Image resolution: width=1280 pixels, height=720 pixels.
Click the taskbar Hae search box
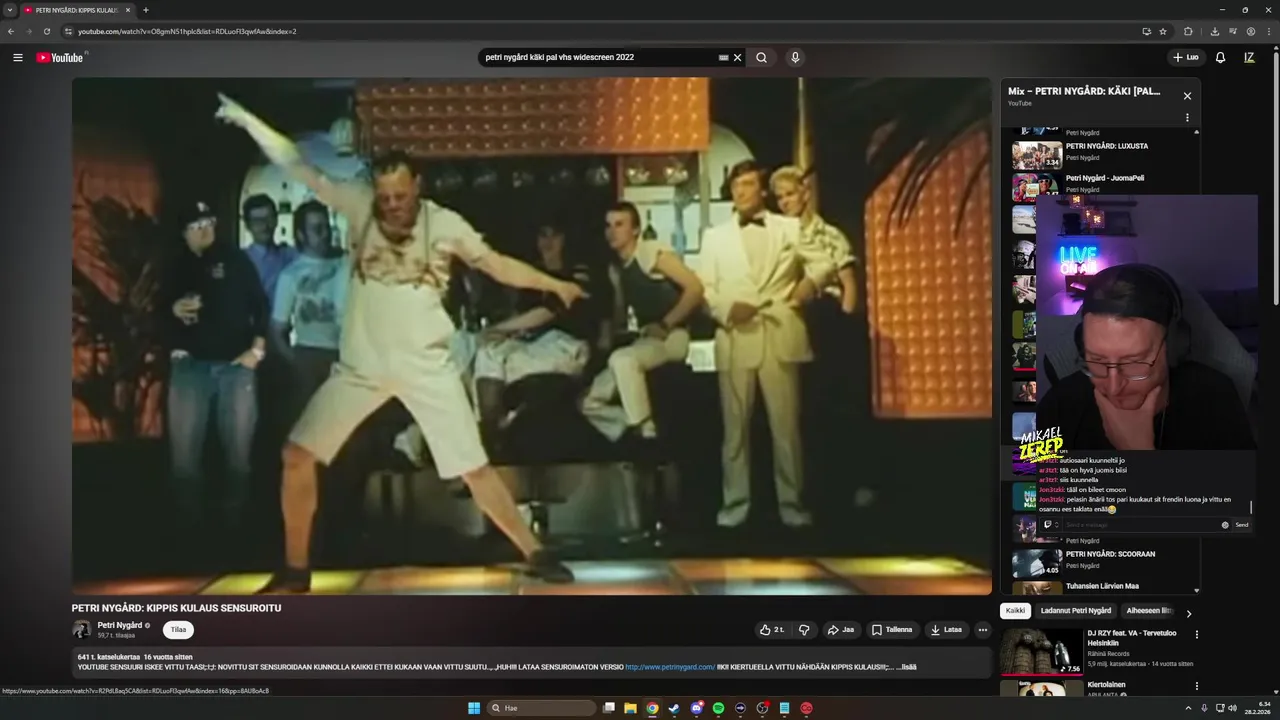point(542,708)
